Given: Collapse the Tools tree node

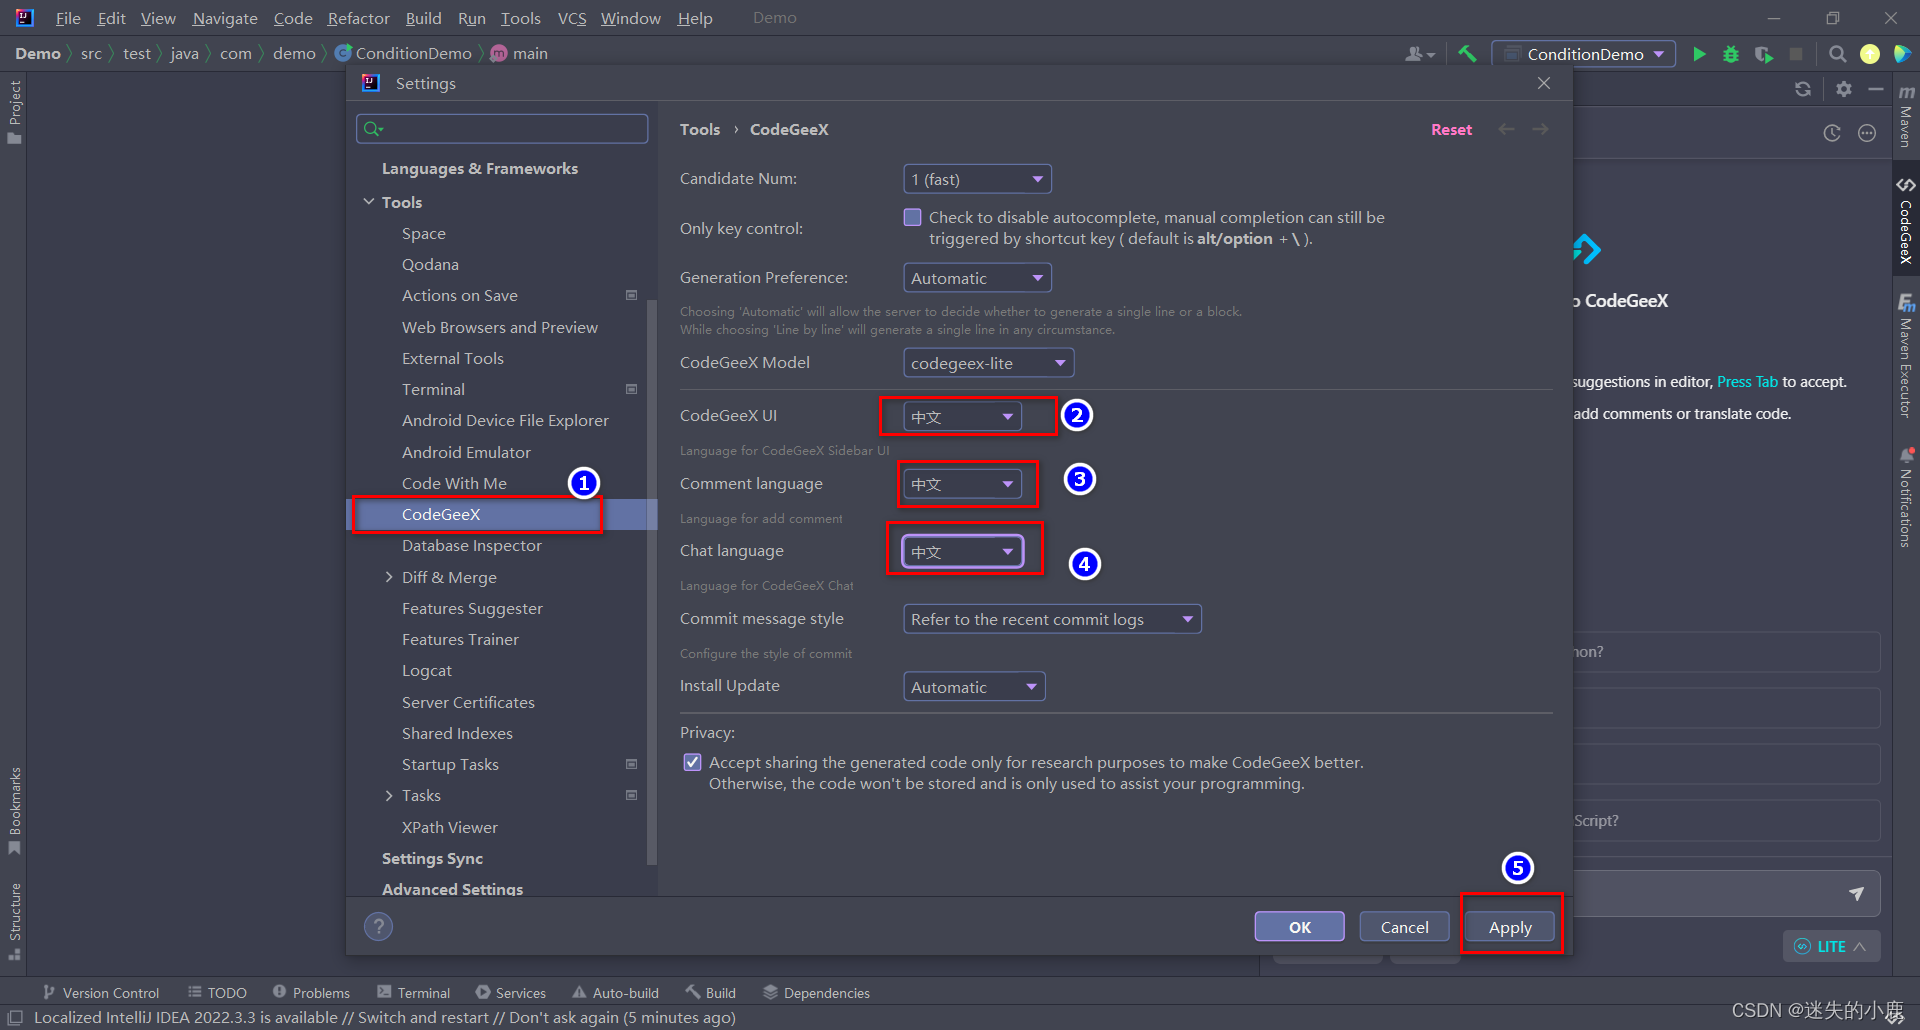Looking at the screenshot, I should (369, 202).
